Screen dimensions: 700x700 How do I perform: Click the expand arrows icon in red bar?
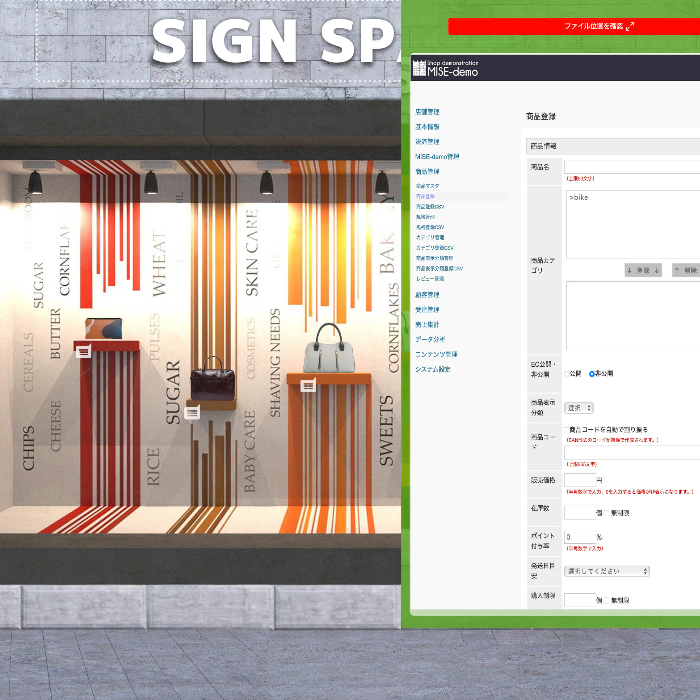click(629, 27)
